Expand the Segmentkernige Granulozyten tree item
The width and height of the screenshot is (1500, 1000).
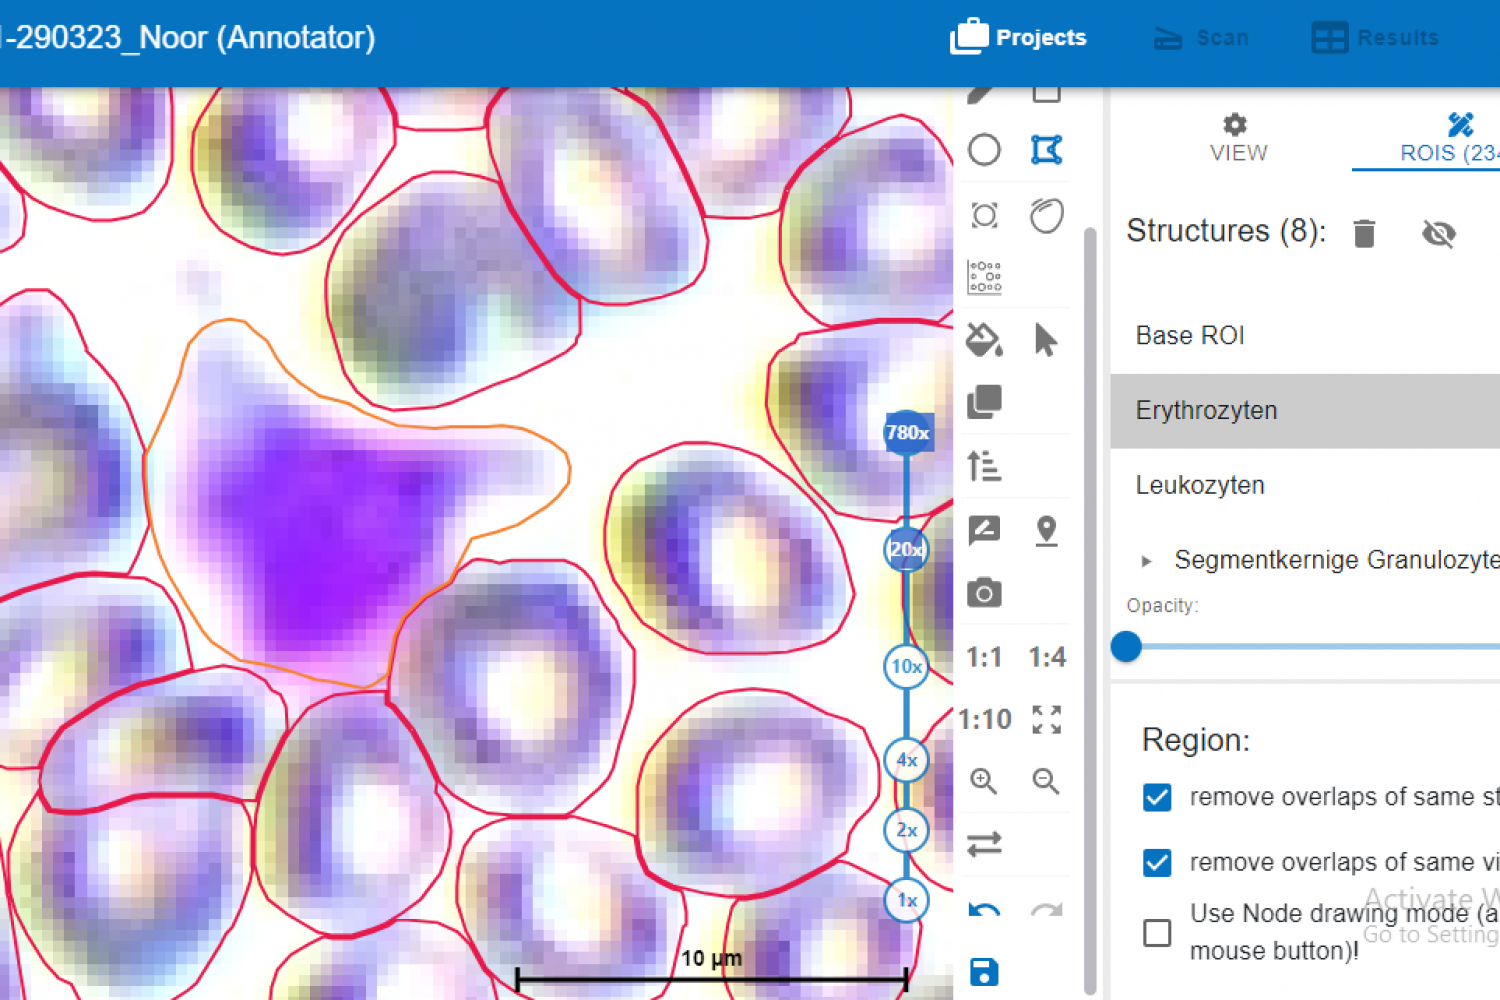click(1146, 561)
